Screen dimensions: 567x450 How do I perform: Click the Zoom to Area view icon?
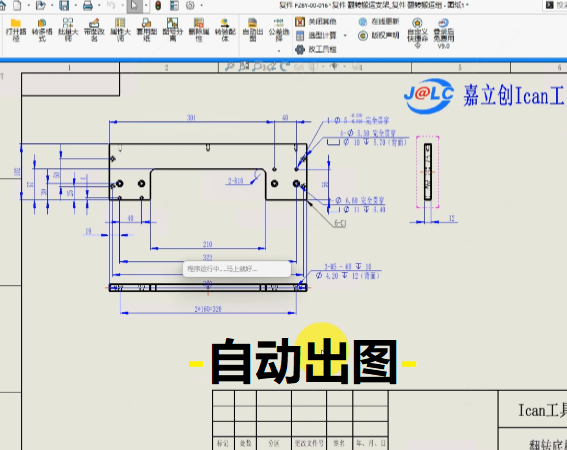click(x=244, y=67)
